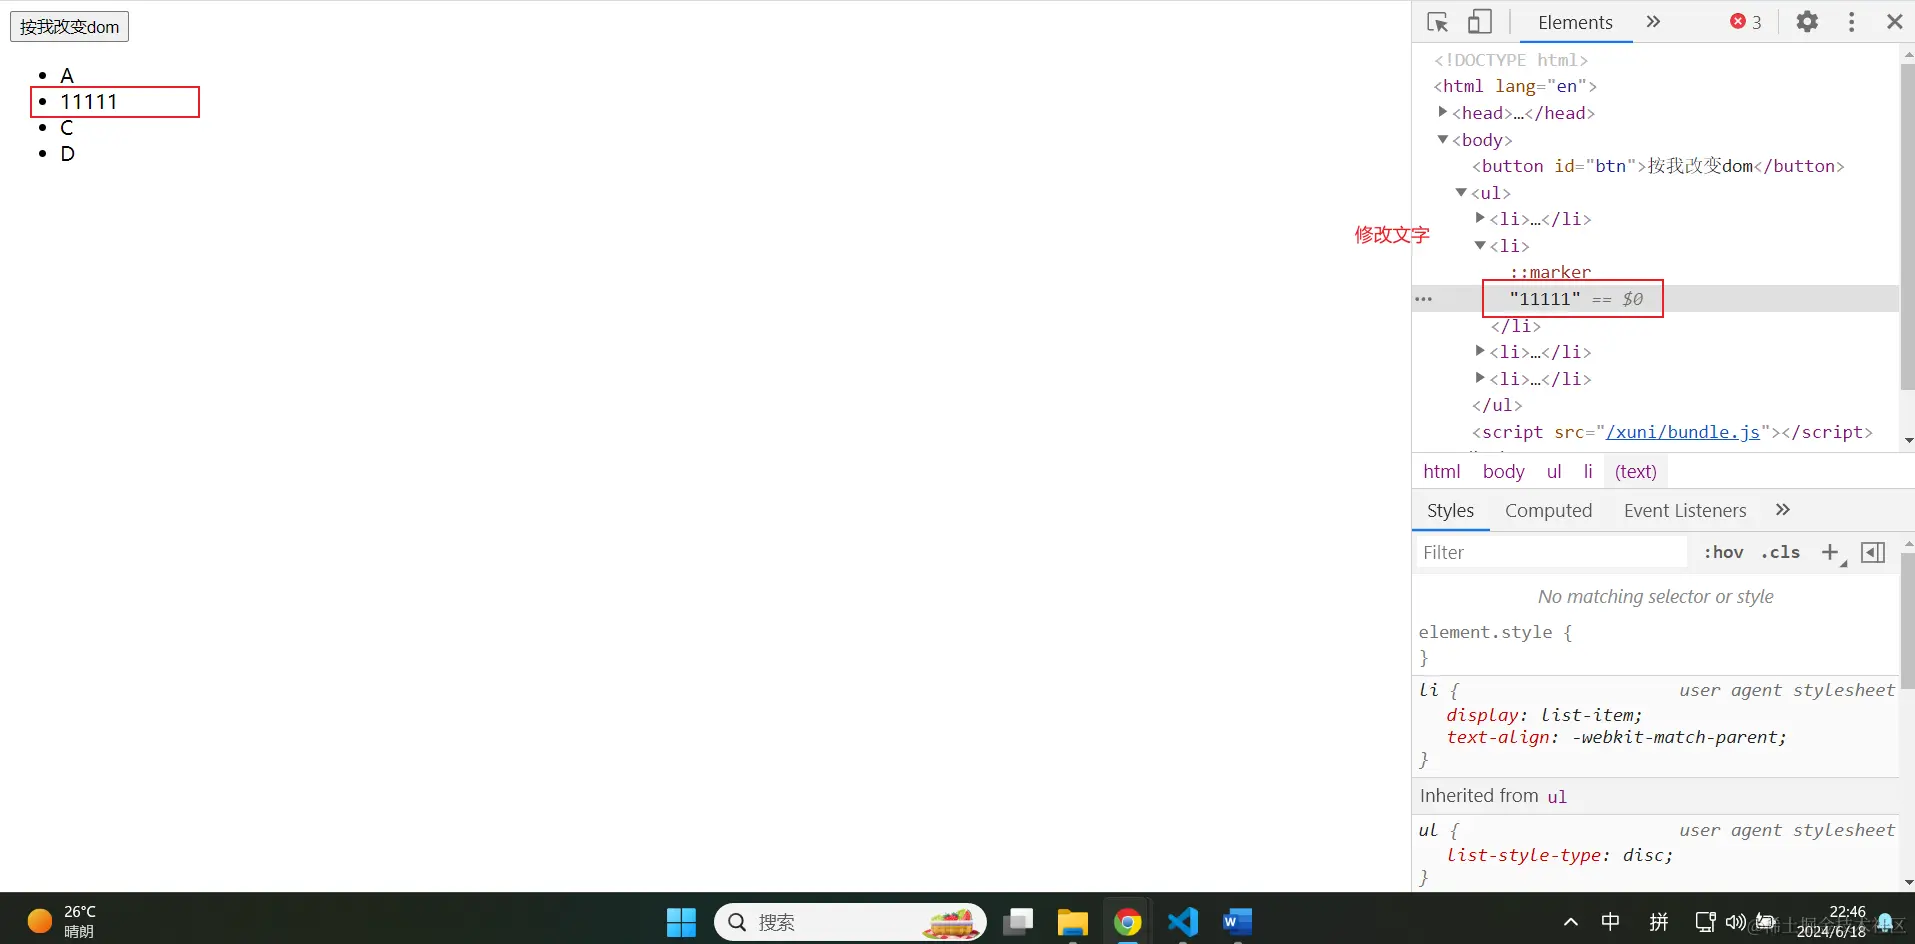The image size is (1915, 944).
Task: Click the text-align declaration value
Action: click(x=1679, y=737)
